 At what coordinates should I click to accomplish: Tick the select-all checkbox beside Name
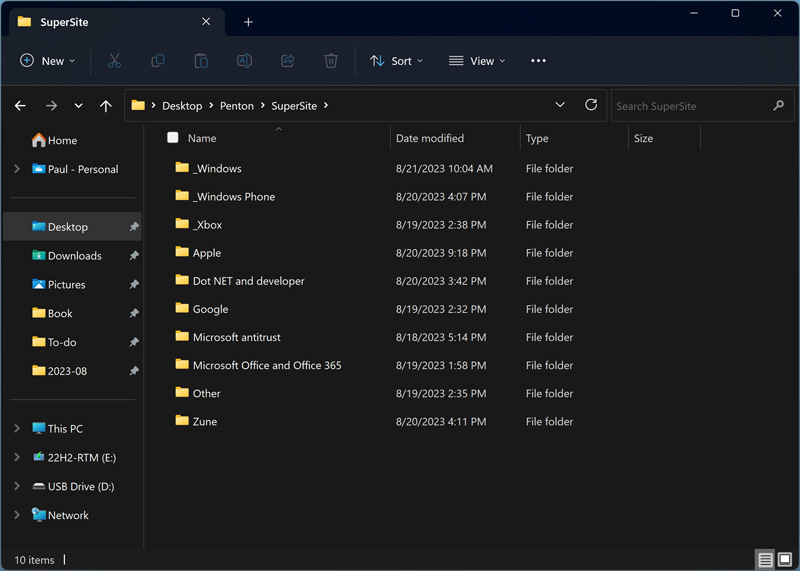pos(173,138)
